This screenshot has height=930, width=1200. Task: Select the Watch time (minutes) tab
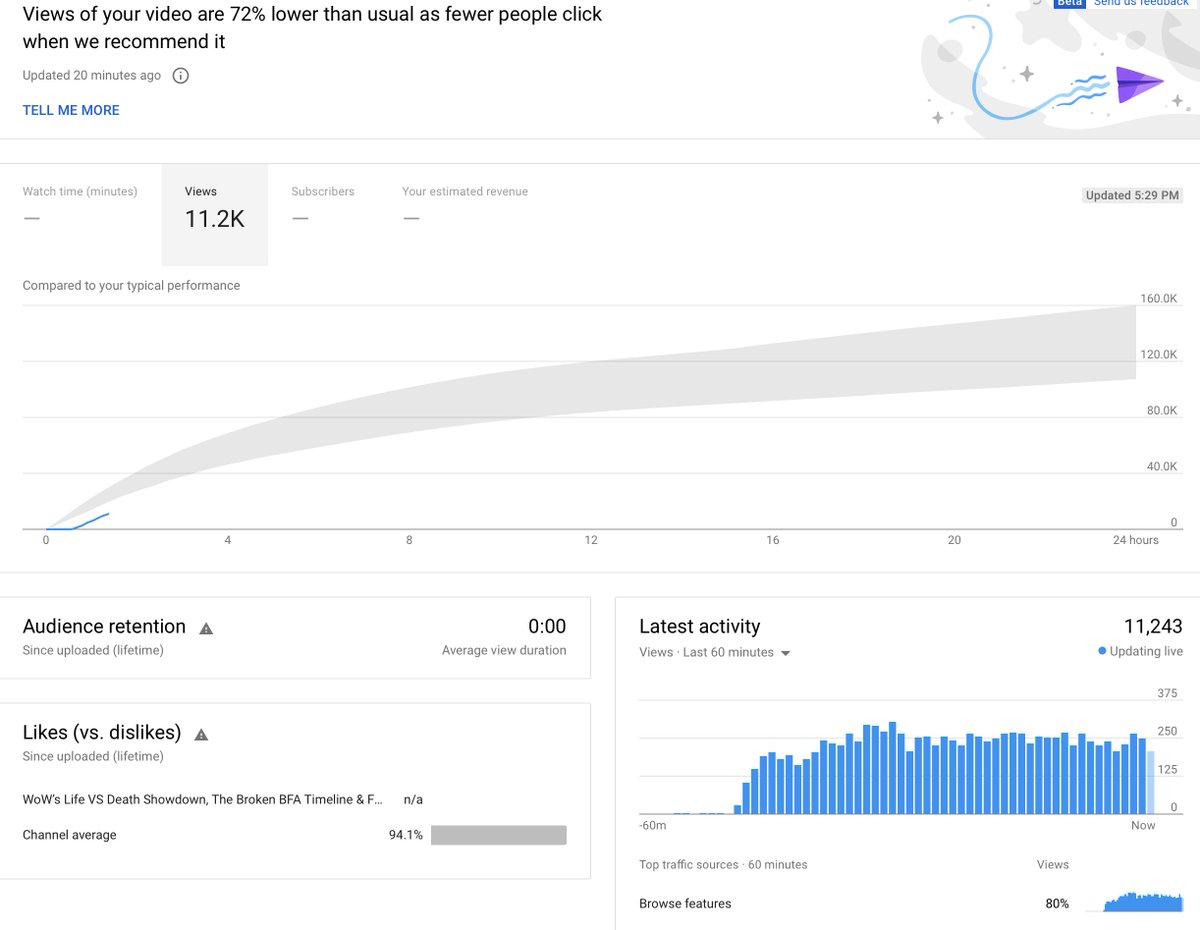point(80,214)
